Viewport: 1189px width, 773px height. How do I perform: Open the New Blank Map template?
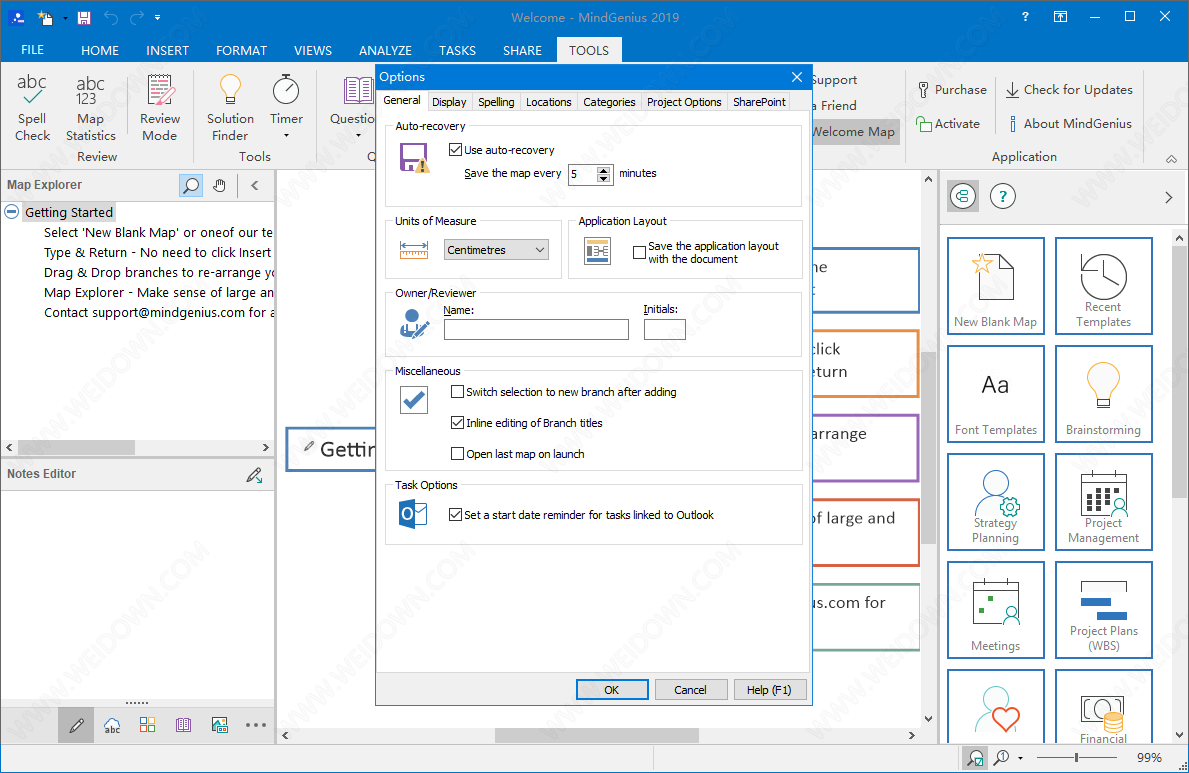point(996,286)
